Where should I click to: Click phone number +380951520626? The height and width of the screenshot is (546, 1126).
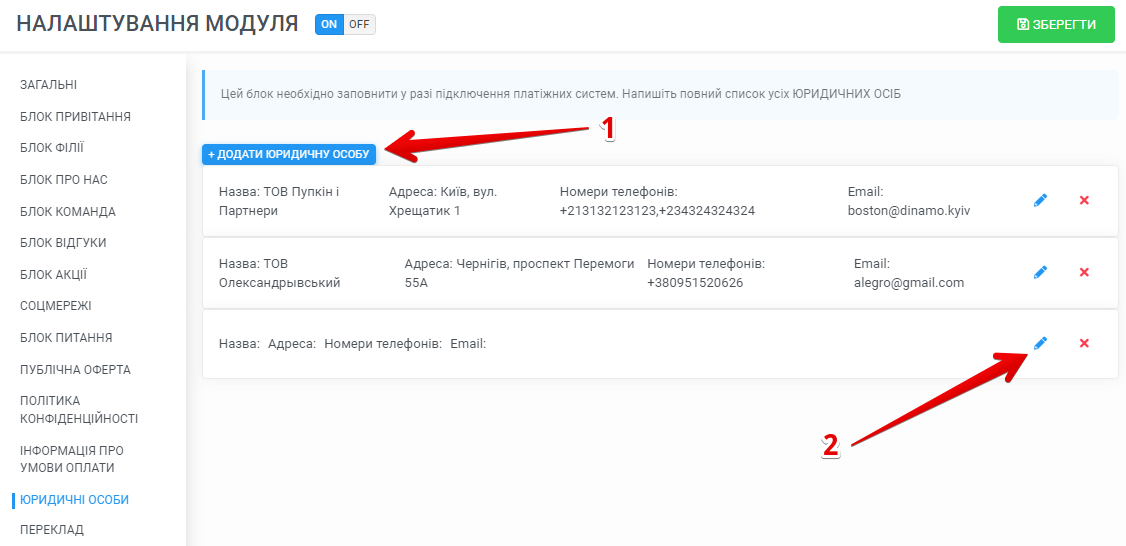click(695, 283)
